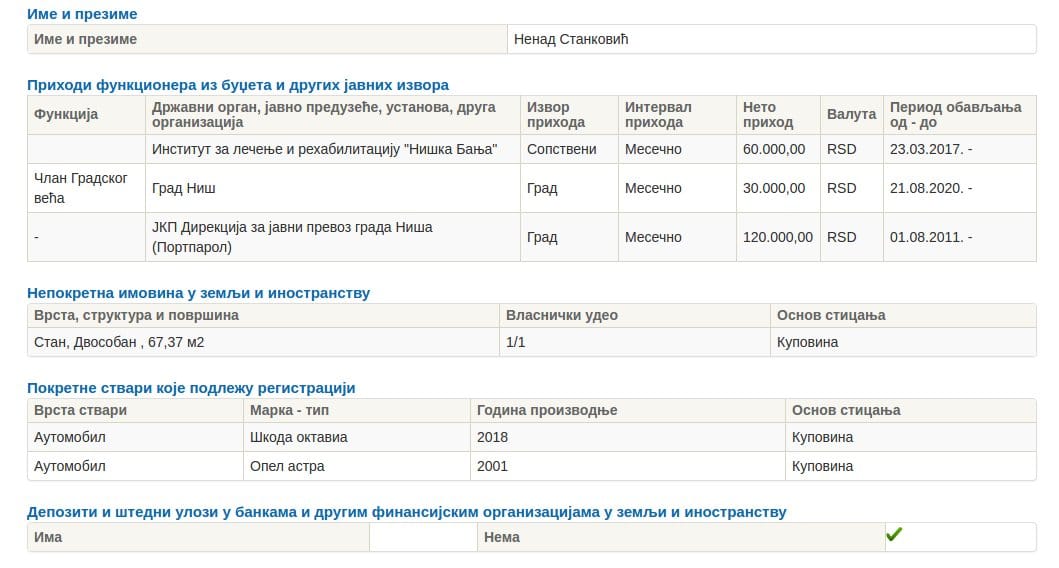Click the Шкода октавиа vehicle entry
Viewport: 1059px width, 568px height.
298,437
